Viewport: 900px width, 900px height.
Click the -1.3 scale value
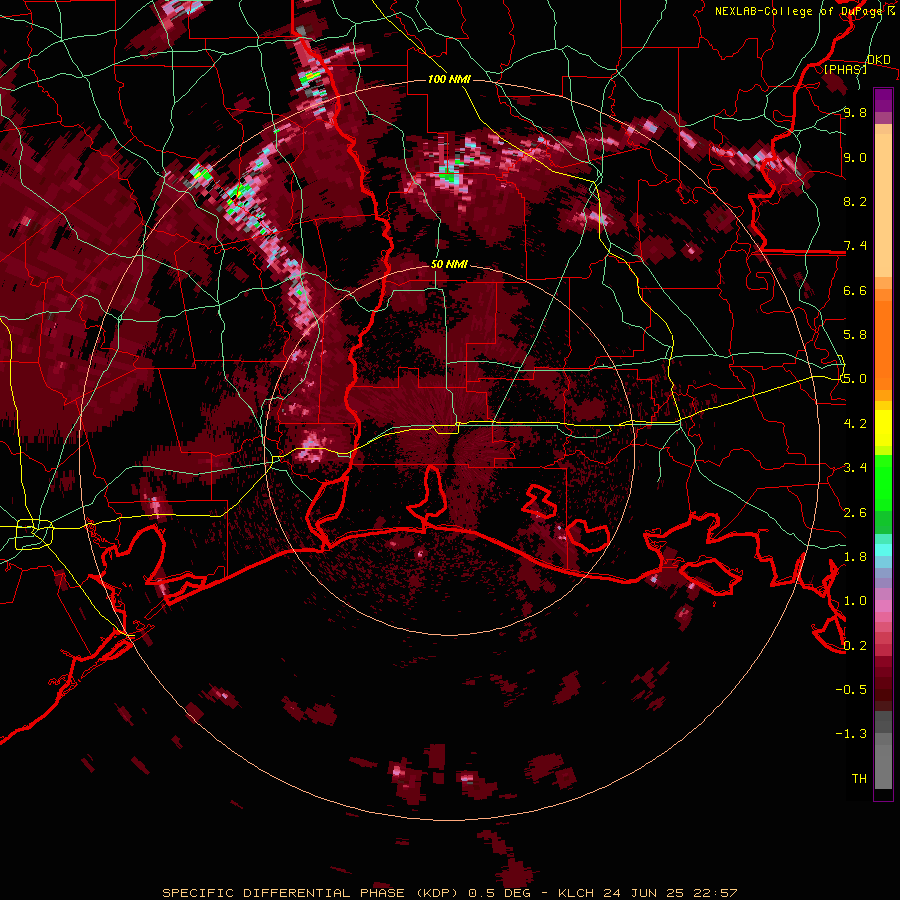[x=851, y=734]
